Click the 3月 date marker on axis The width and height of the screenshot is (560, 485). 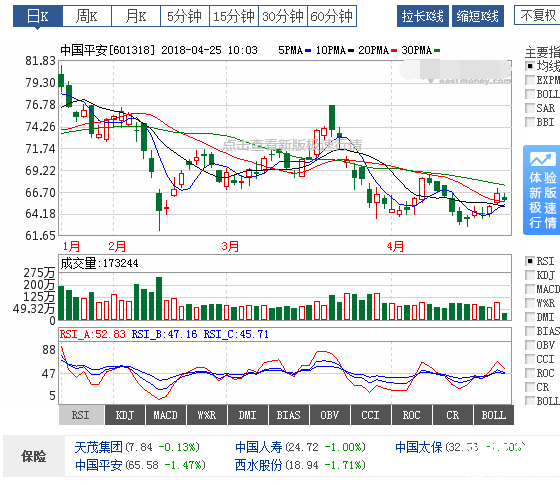230,246
